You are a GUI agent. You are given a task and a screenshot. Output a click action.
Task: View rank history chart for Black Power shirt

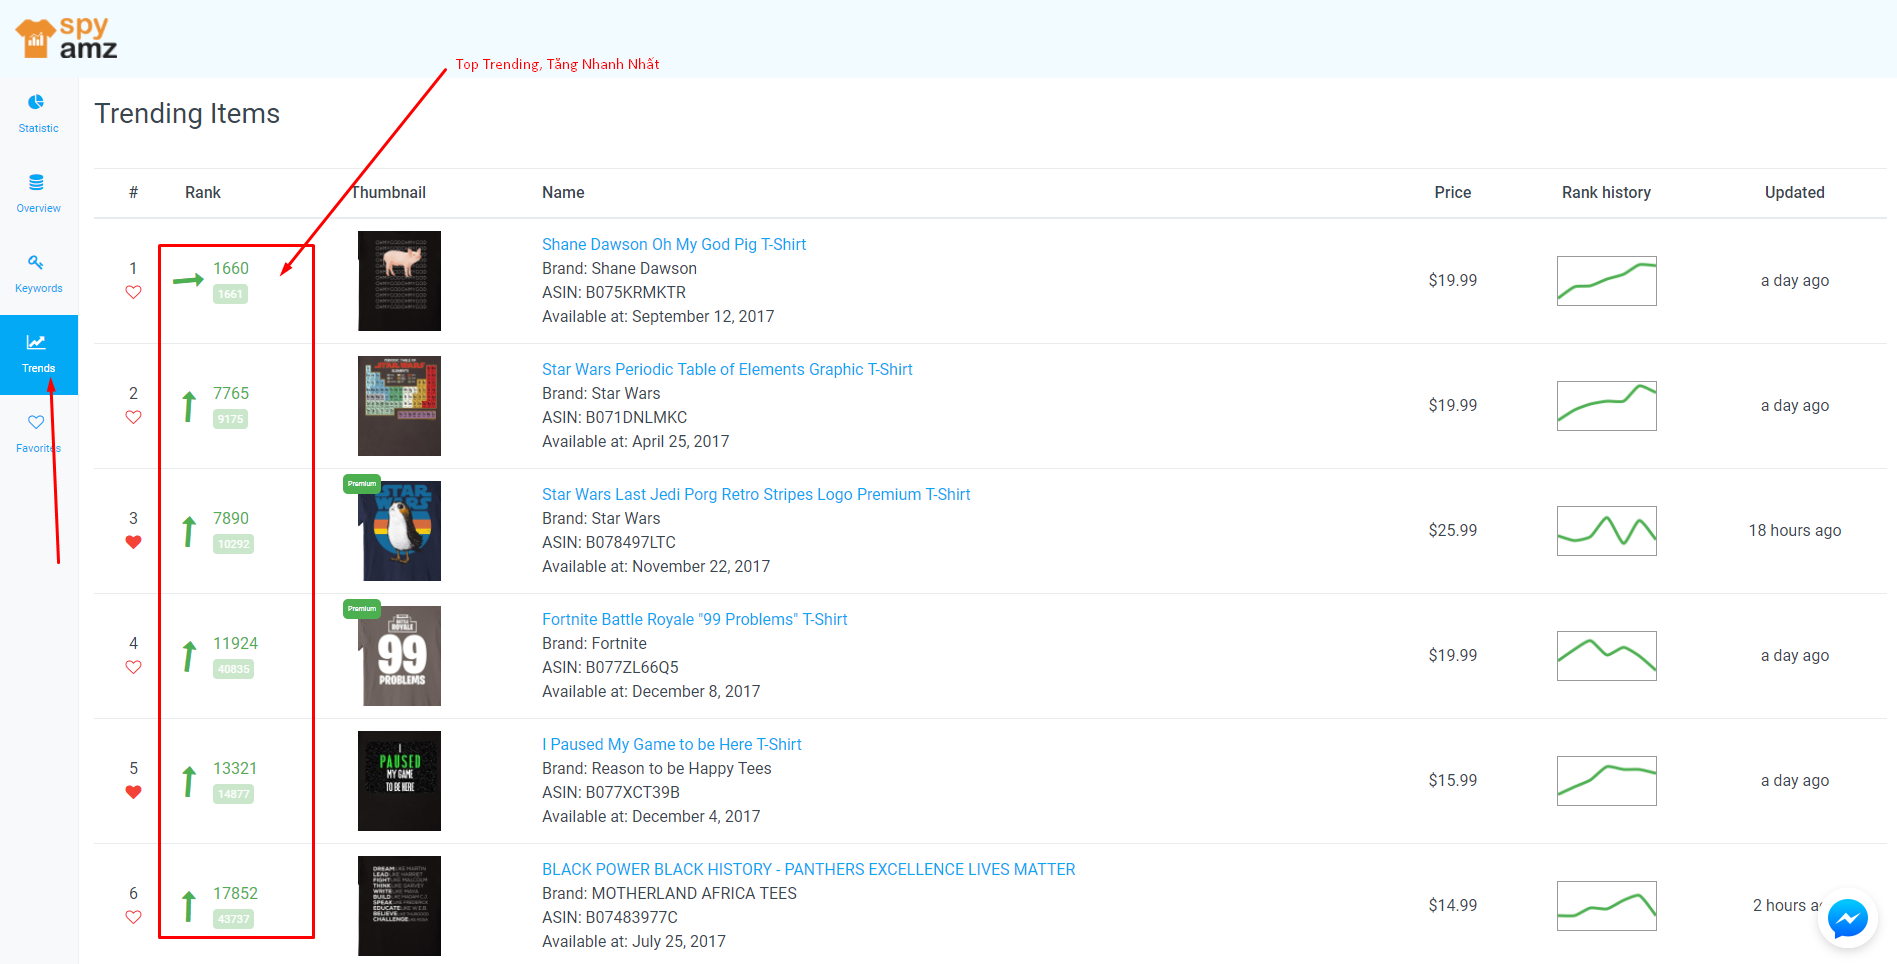coord(1606,906)
